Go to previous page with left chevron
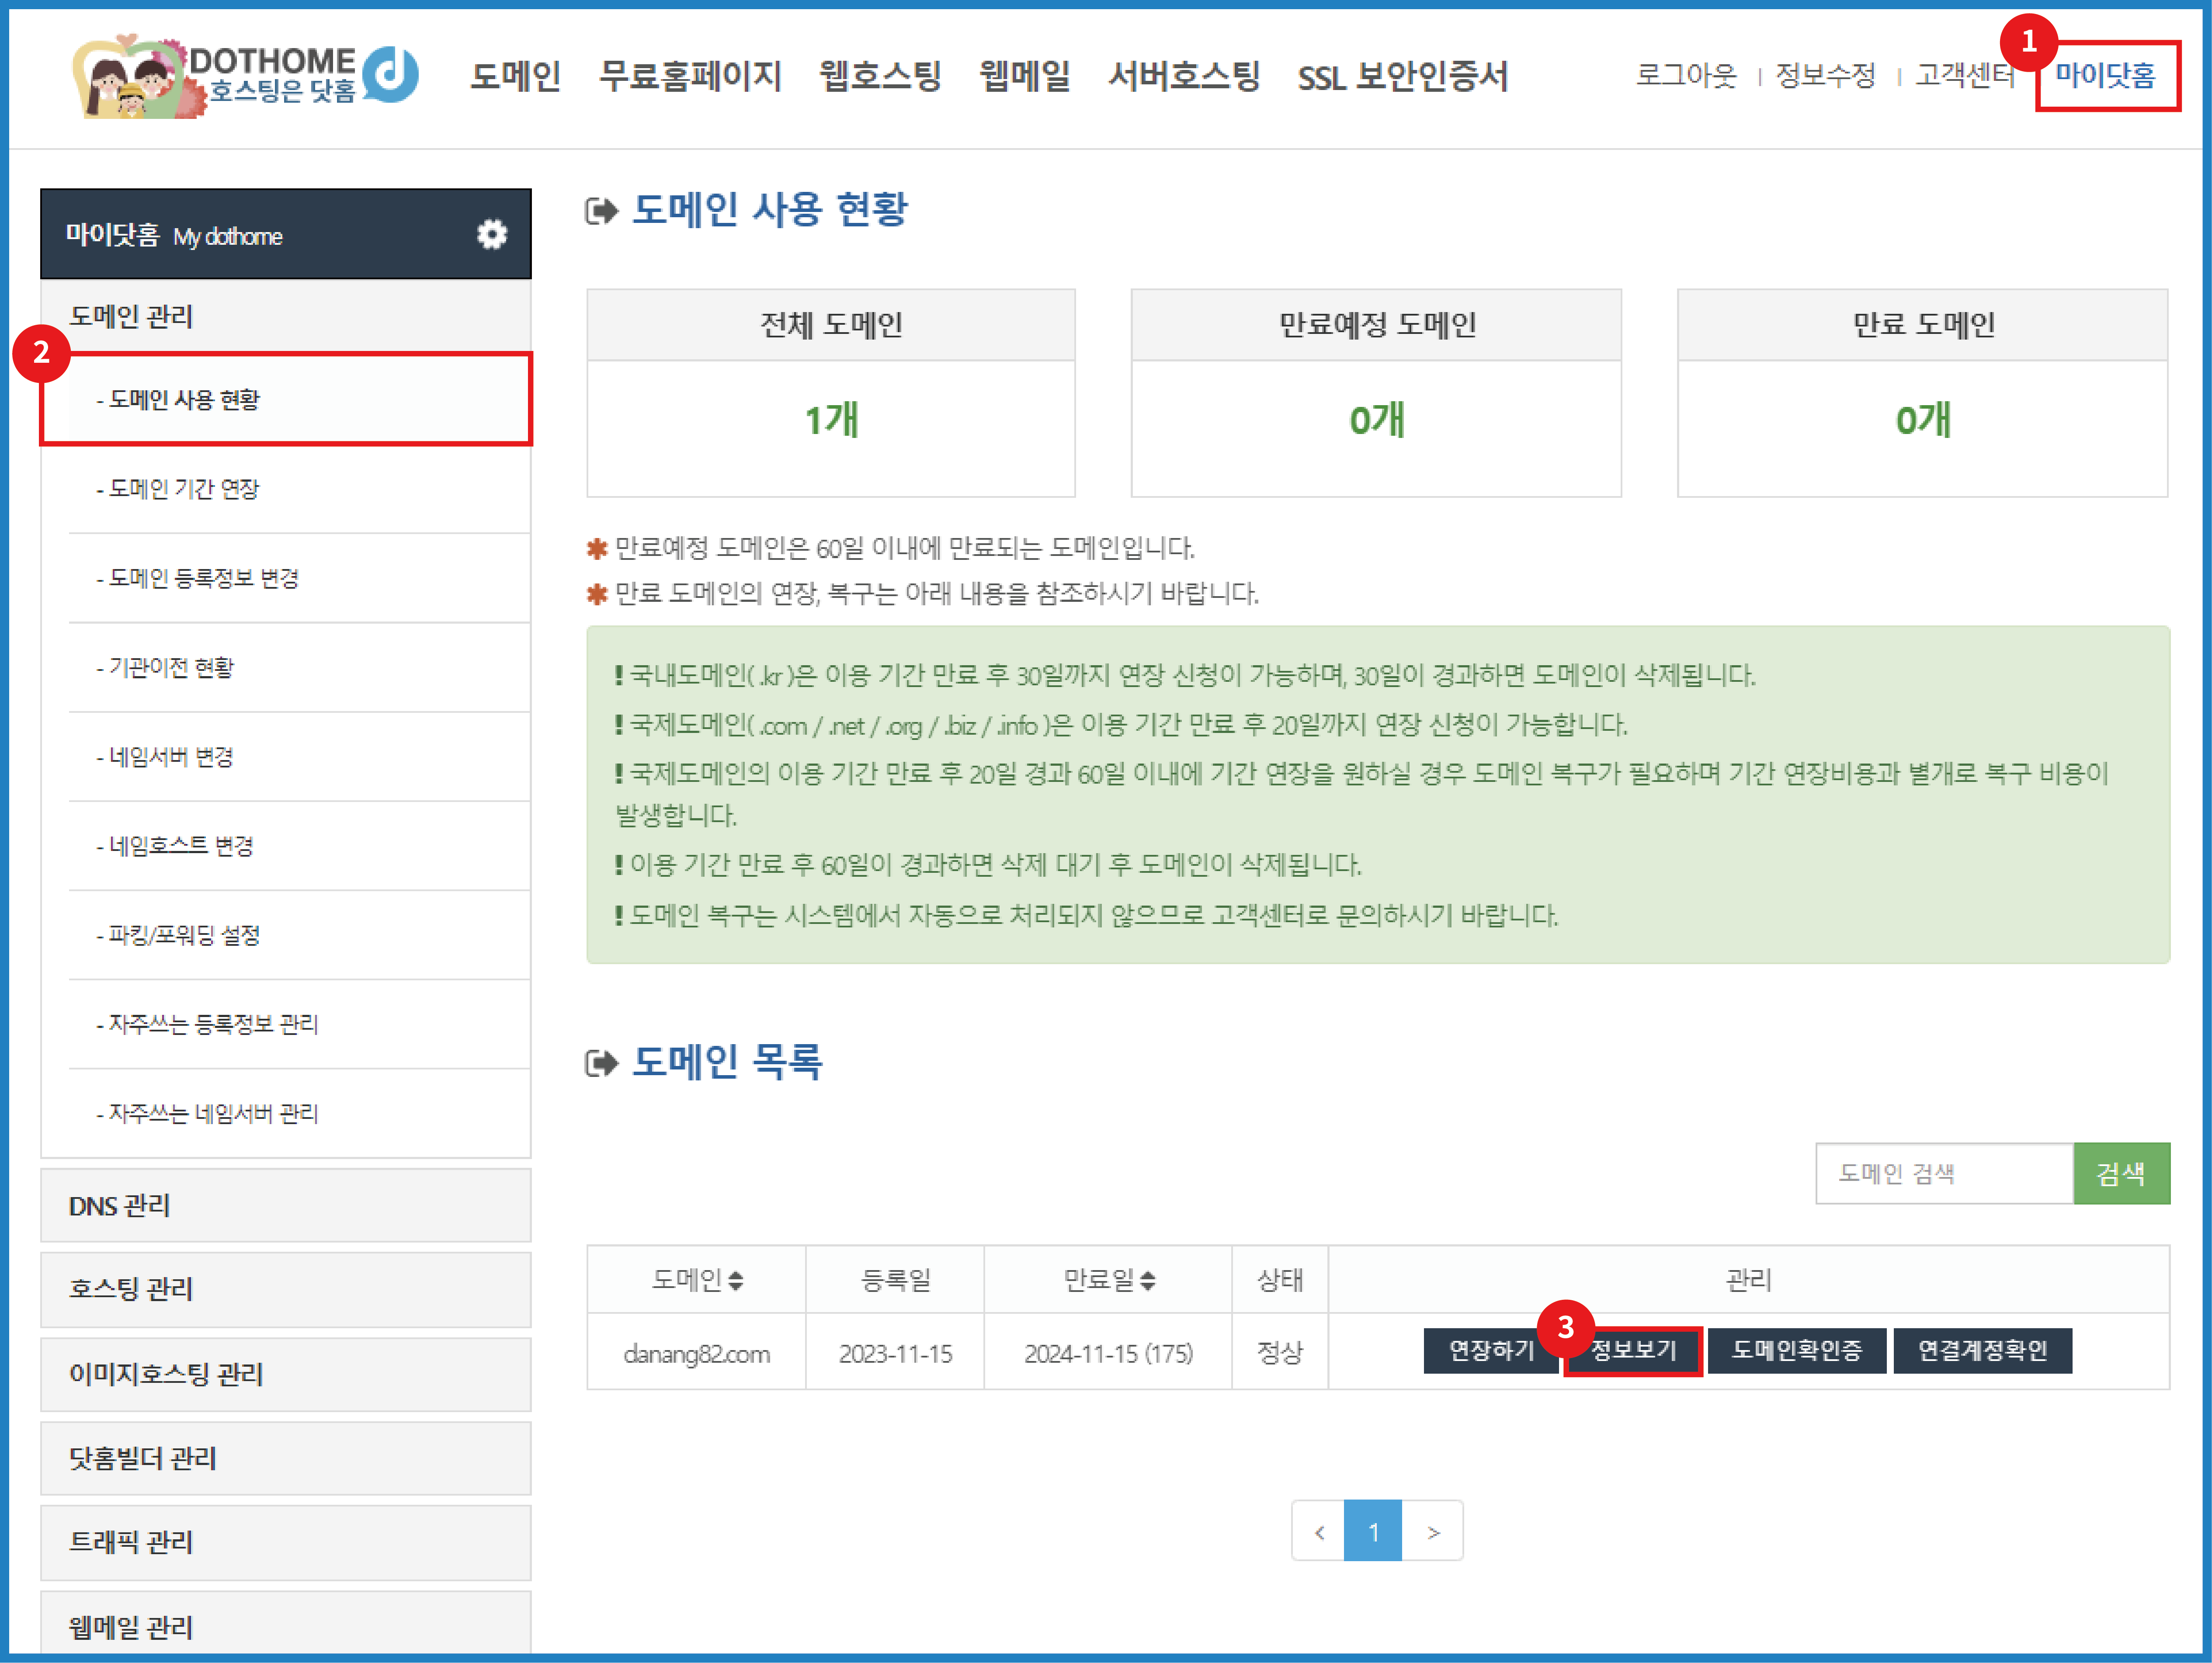 (1319, 1532)
